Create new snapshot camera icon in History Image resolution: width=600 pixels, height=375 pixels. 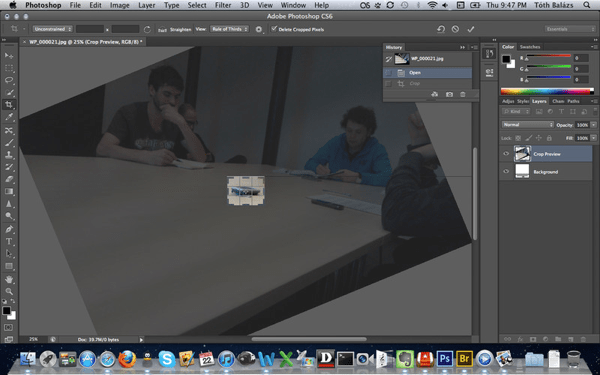(449, 94)
